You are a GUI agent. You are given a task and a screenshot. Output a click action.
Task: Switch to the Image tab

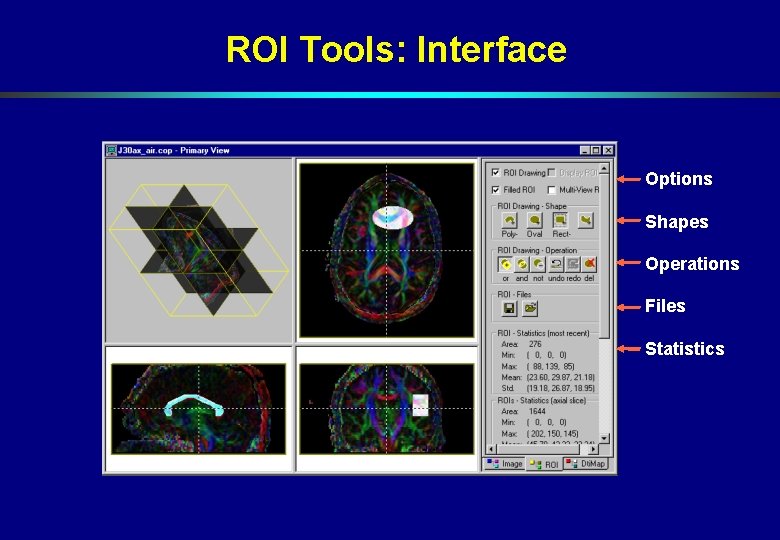click(504, 464)
